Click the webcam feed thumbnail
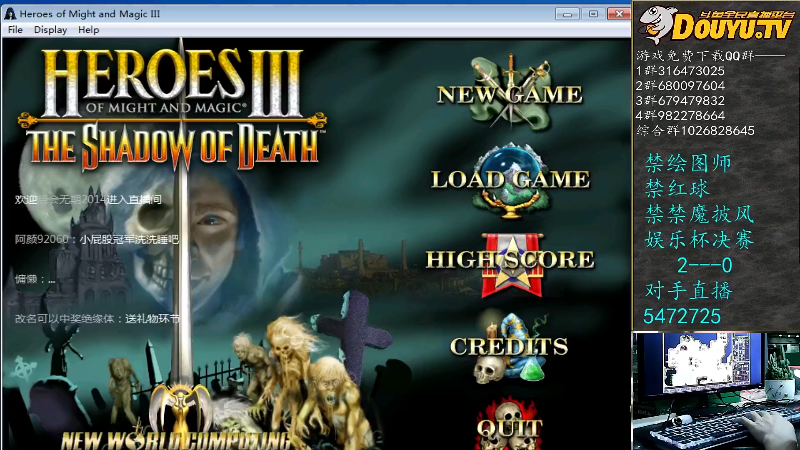 click(716, 391)
